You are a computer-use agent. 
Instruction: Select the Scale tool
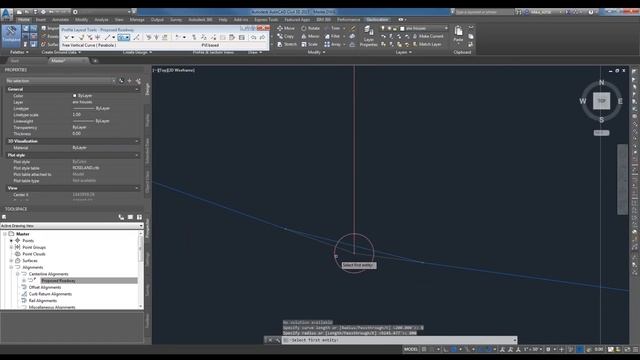coord(309,44)
